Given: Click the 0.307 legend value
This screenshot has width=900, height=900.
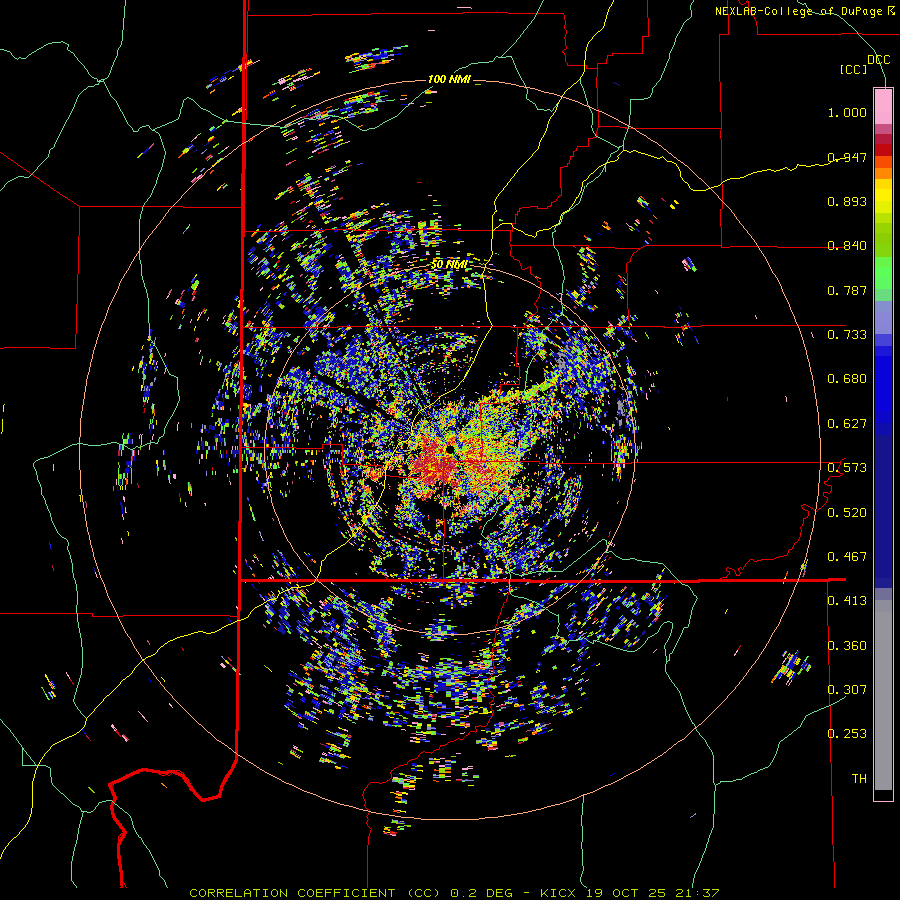Looking at the screenshot, I should [x=847, y=690].
